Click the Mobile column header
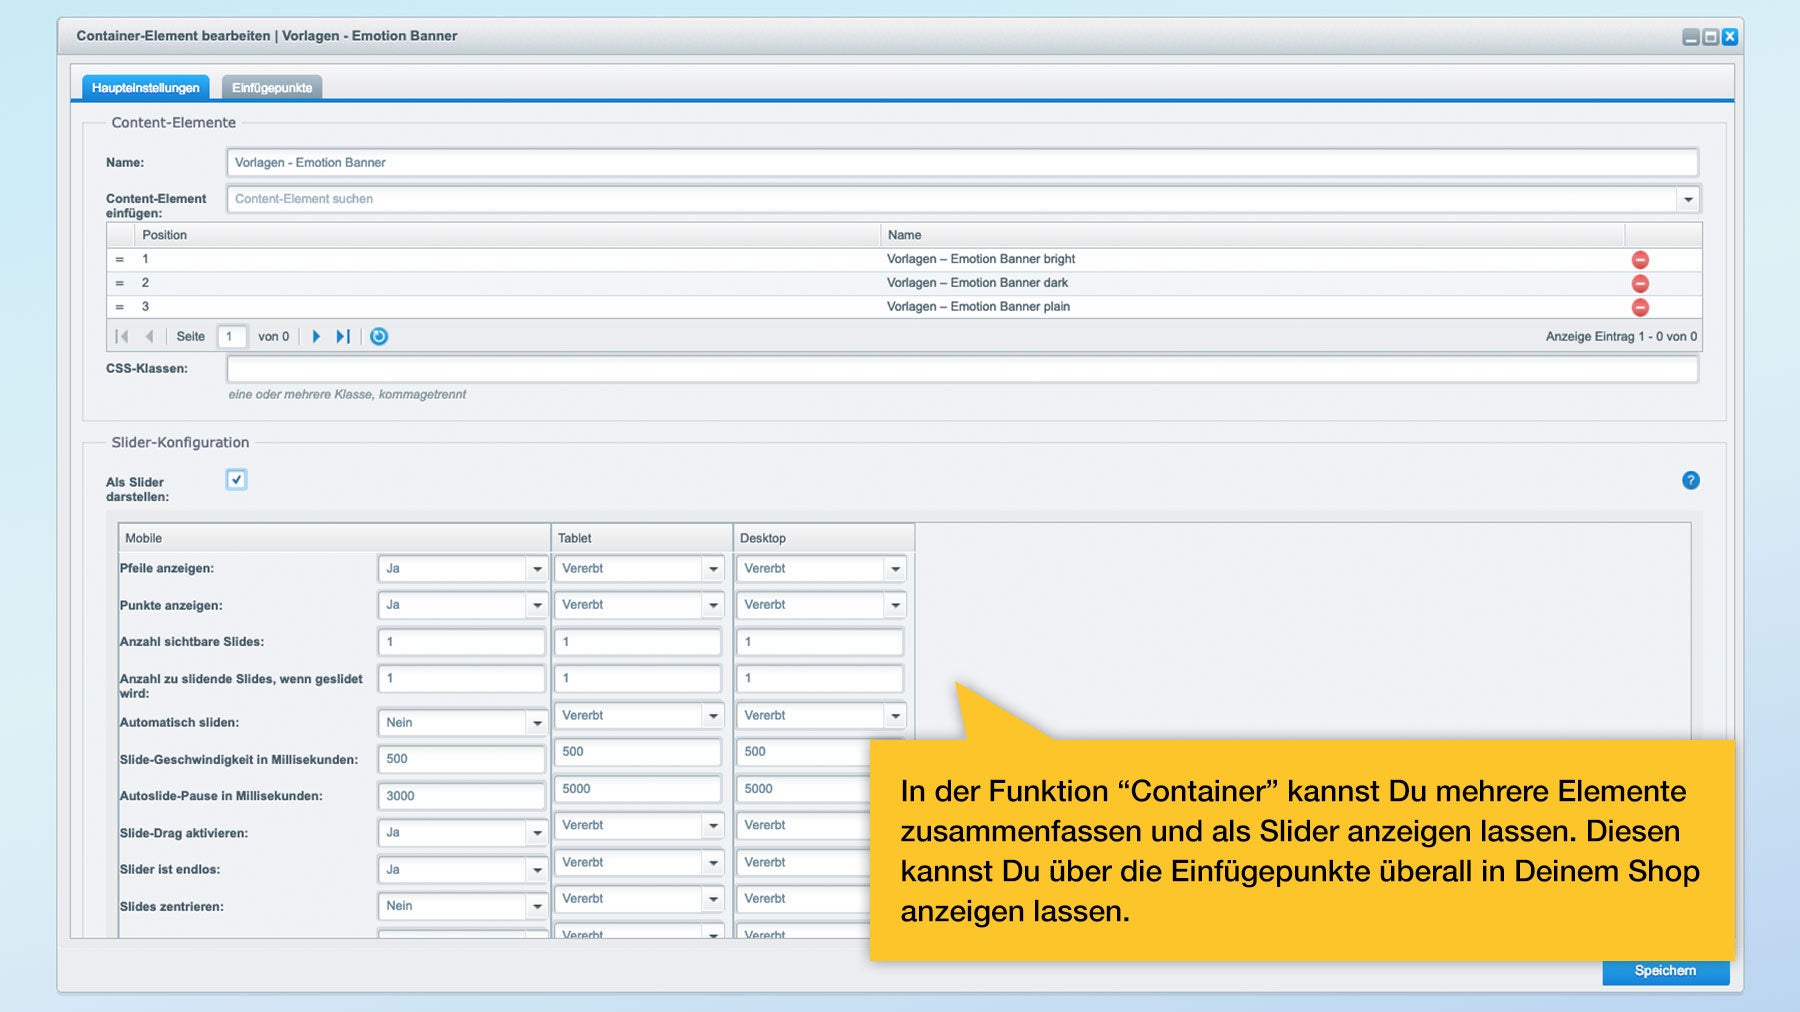This screenshot has width=1800, height=1012. click(x=334, y=538)
